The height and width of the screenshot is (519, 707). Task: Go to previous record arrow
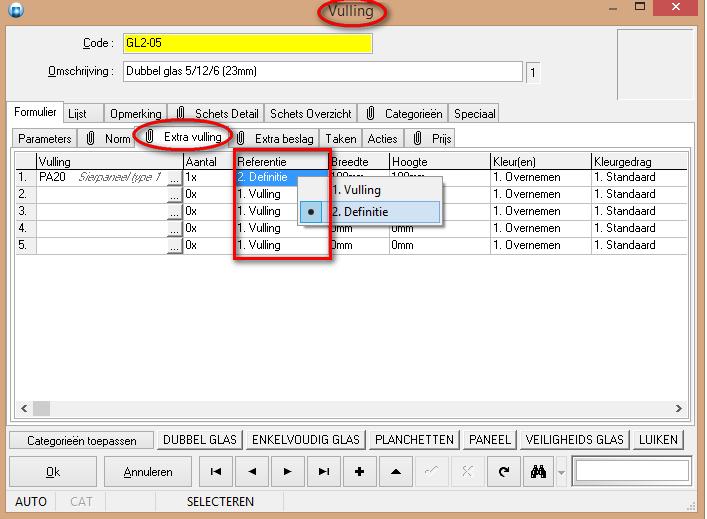tap(252, 472)
